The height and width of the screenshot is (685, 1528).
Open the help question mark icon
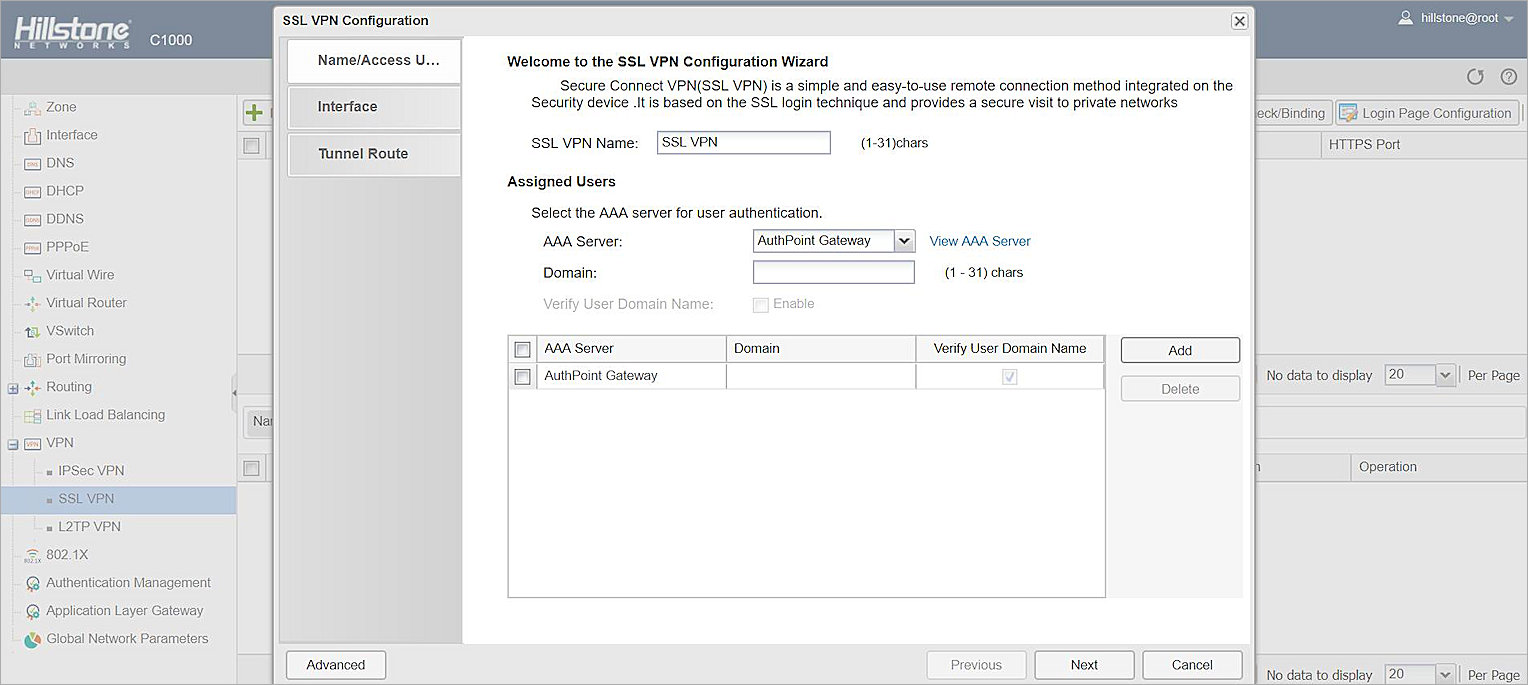click(1509, 77)
